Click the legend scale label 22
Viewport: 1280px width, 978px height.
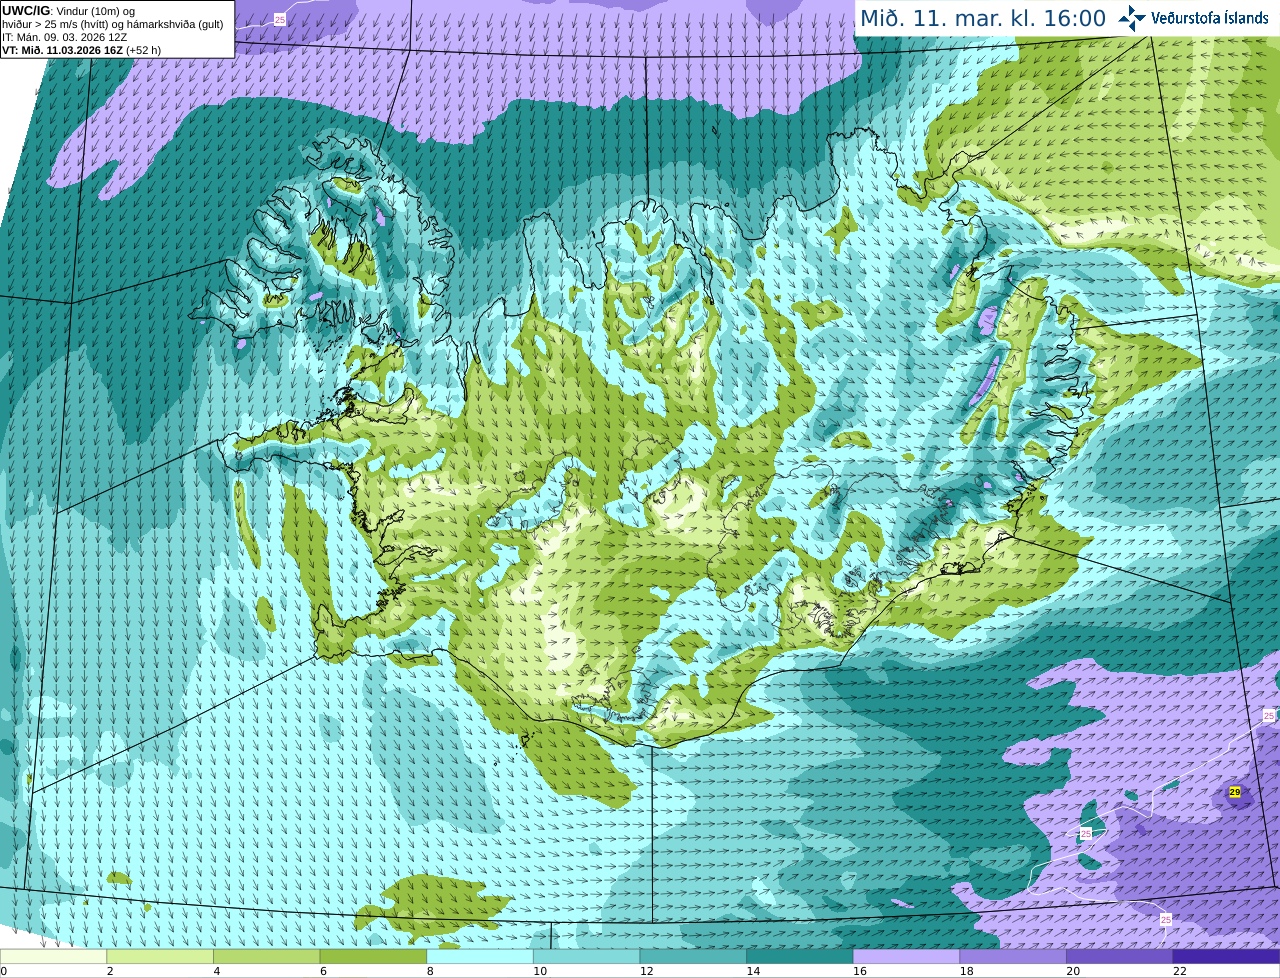click(x=1180, y=971)
